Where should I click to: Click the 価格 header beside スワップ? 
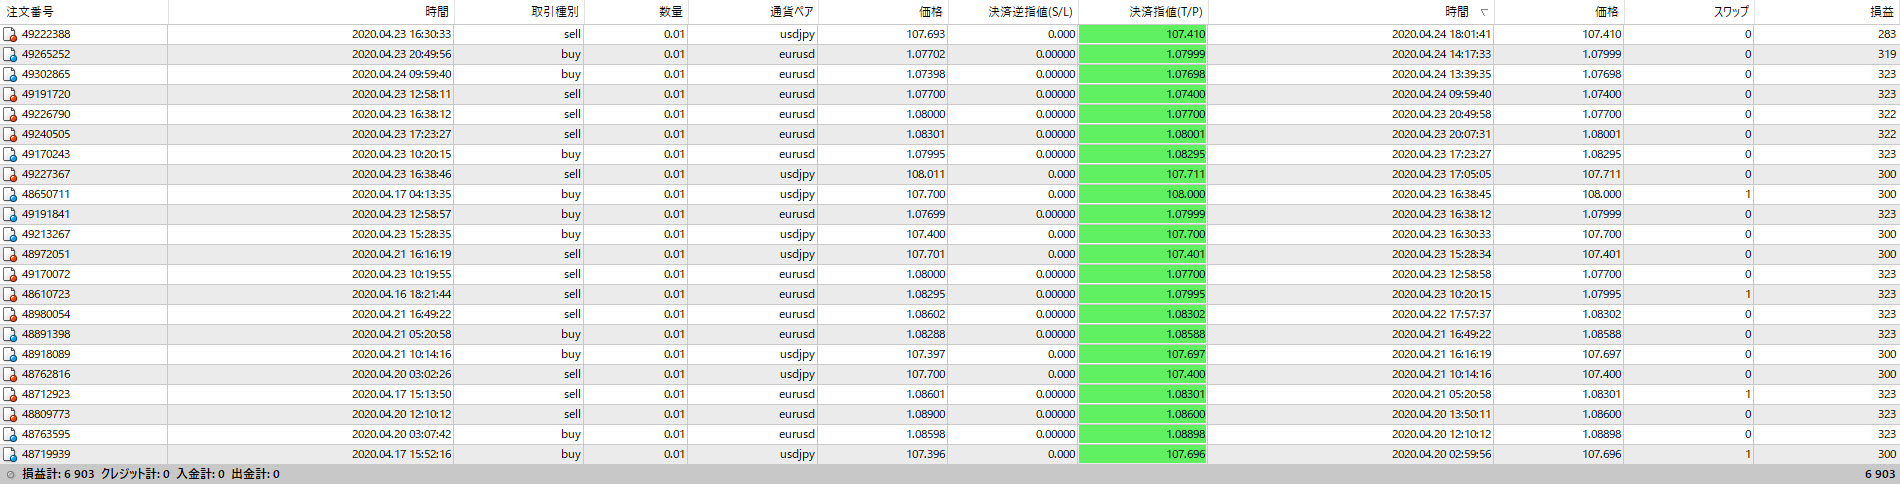[1559, 12]
